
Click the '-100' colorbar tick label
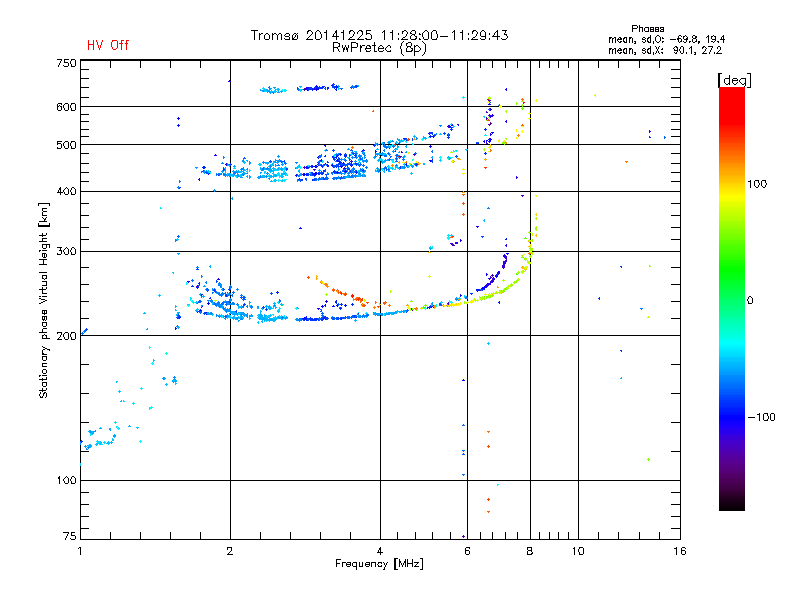coord(761,417)
